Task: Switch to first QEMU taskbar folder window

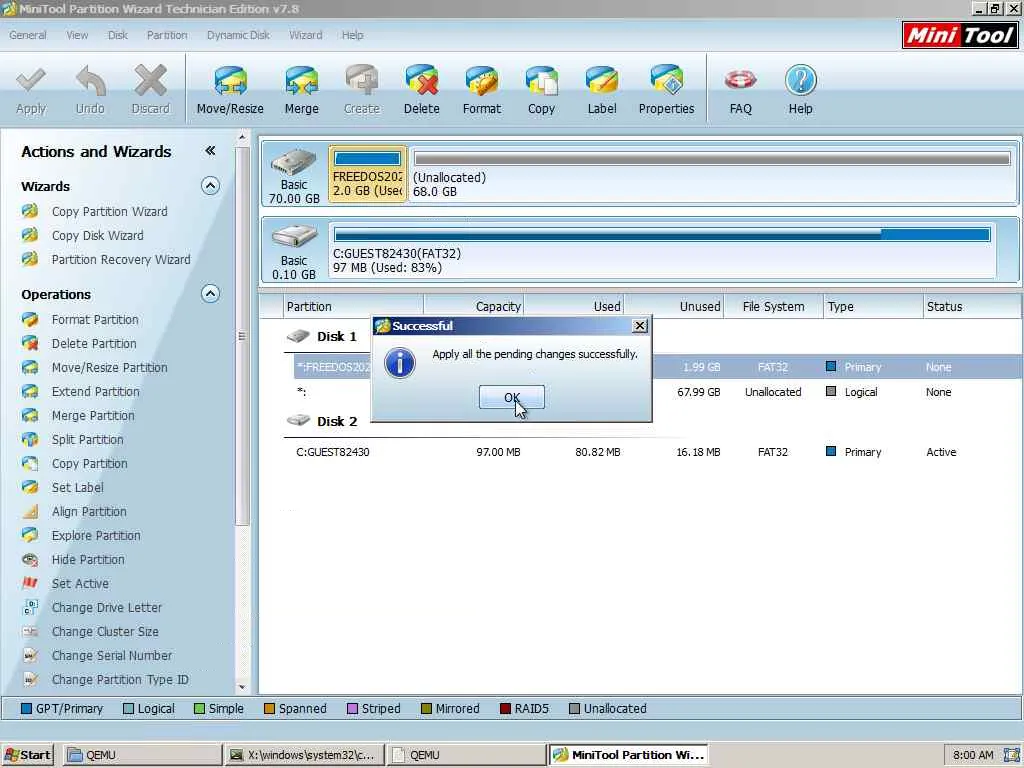Action: (x=142, y=755)
